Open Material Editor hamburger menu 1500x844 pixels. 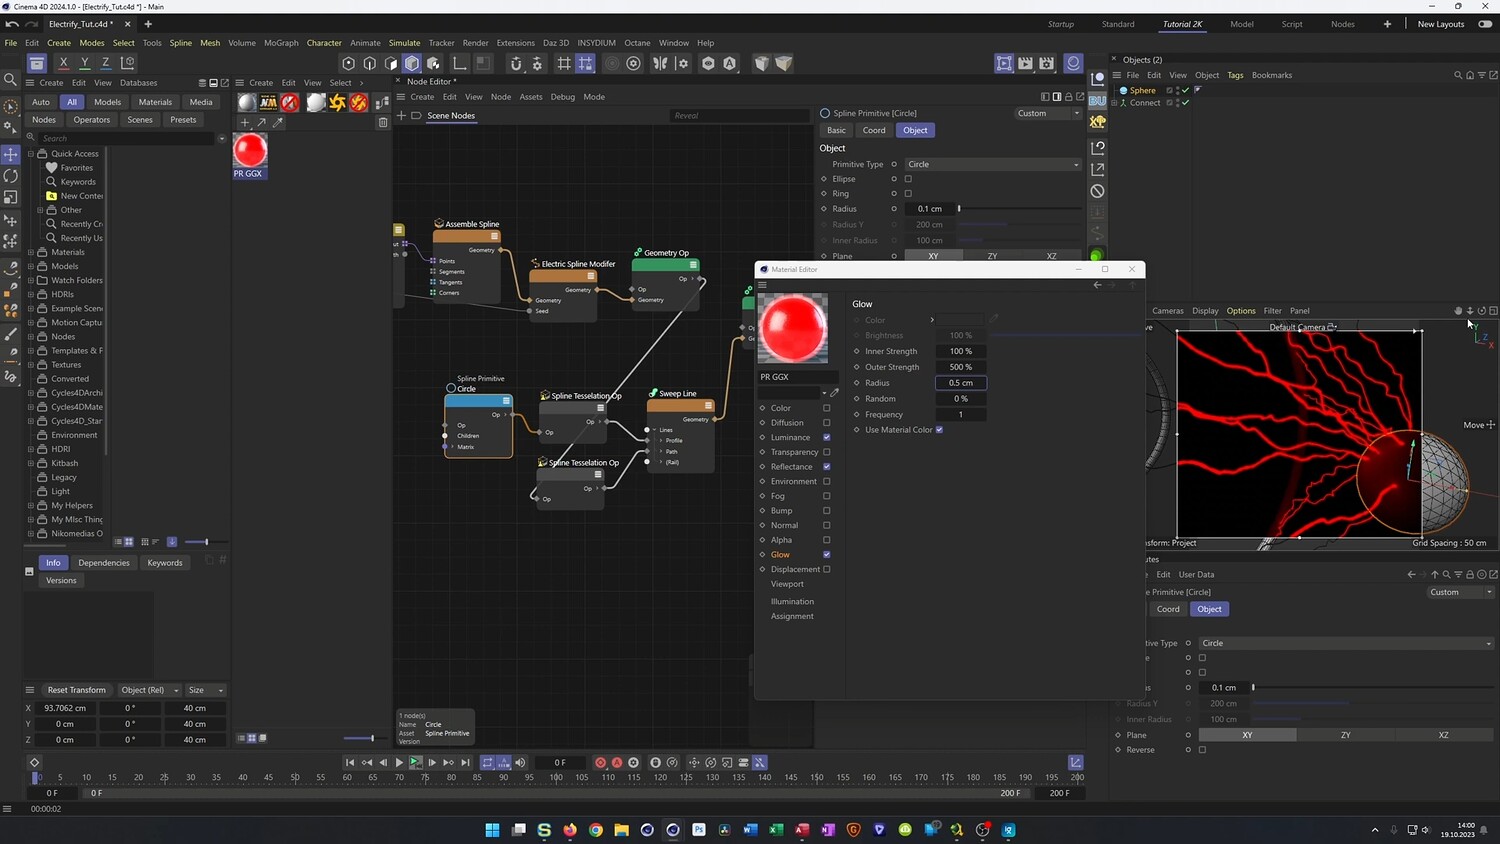(762, 285)
